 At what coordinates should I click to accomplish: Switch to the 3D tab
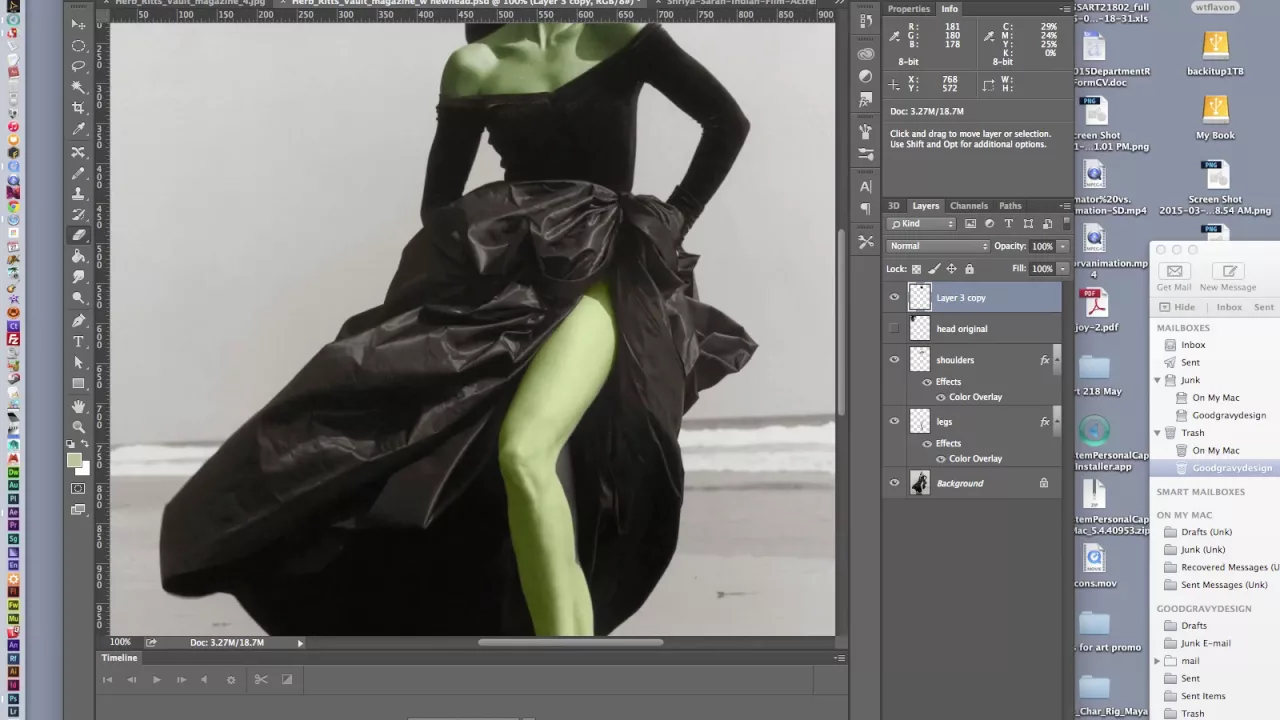click(x=894, y=206)
